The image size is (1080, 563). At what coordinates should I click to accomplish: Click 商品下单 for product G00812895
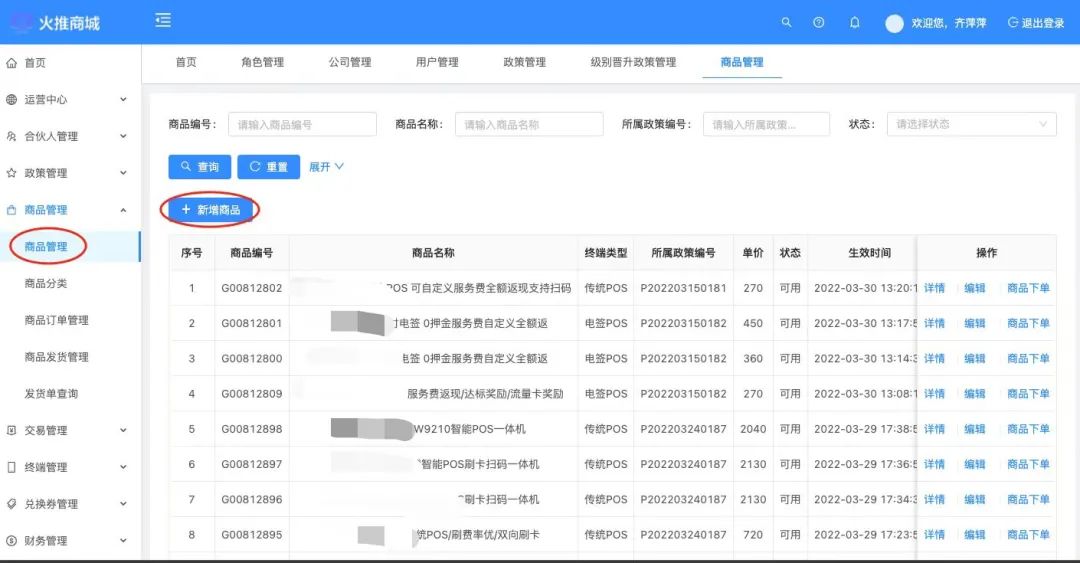tap(1028, 534)
